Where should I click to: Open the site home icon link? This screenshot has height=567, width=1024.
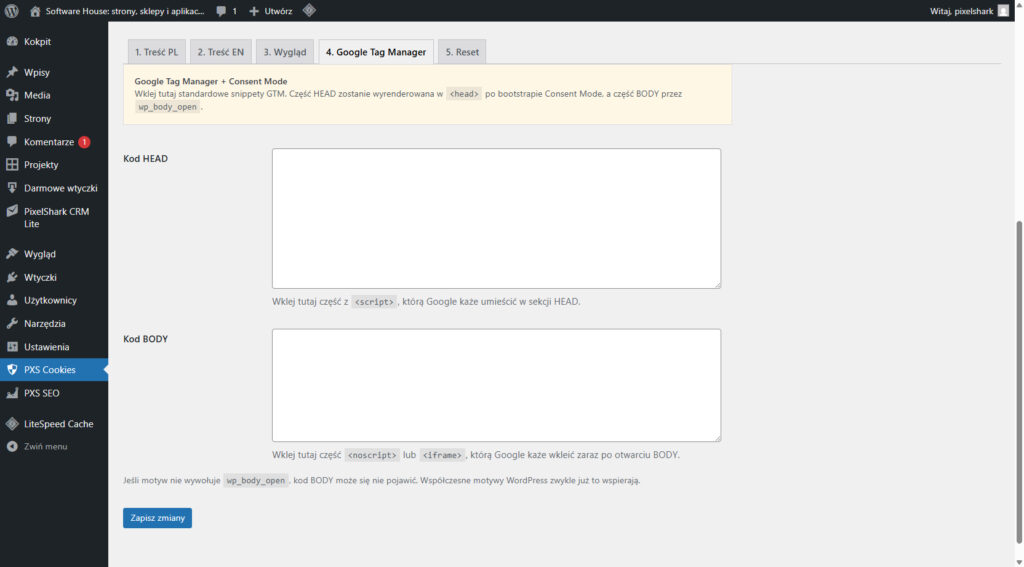coord(36,11)
